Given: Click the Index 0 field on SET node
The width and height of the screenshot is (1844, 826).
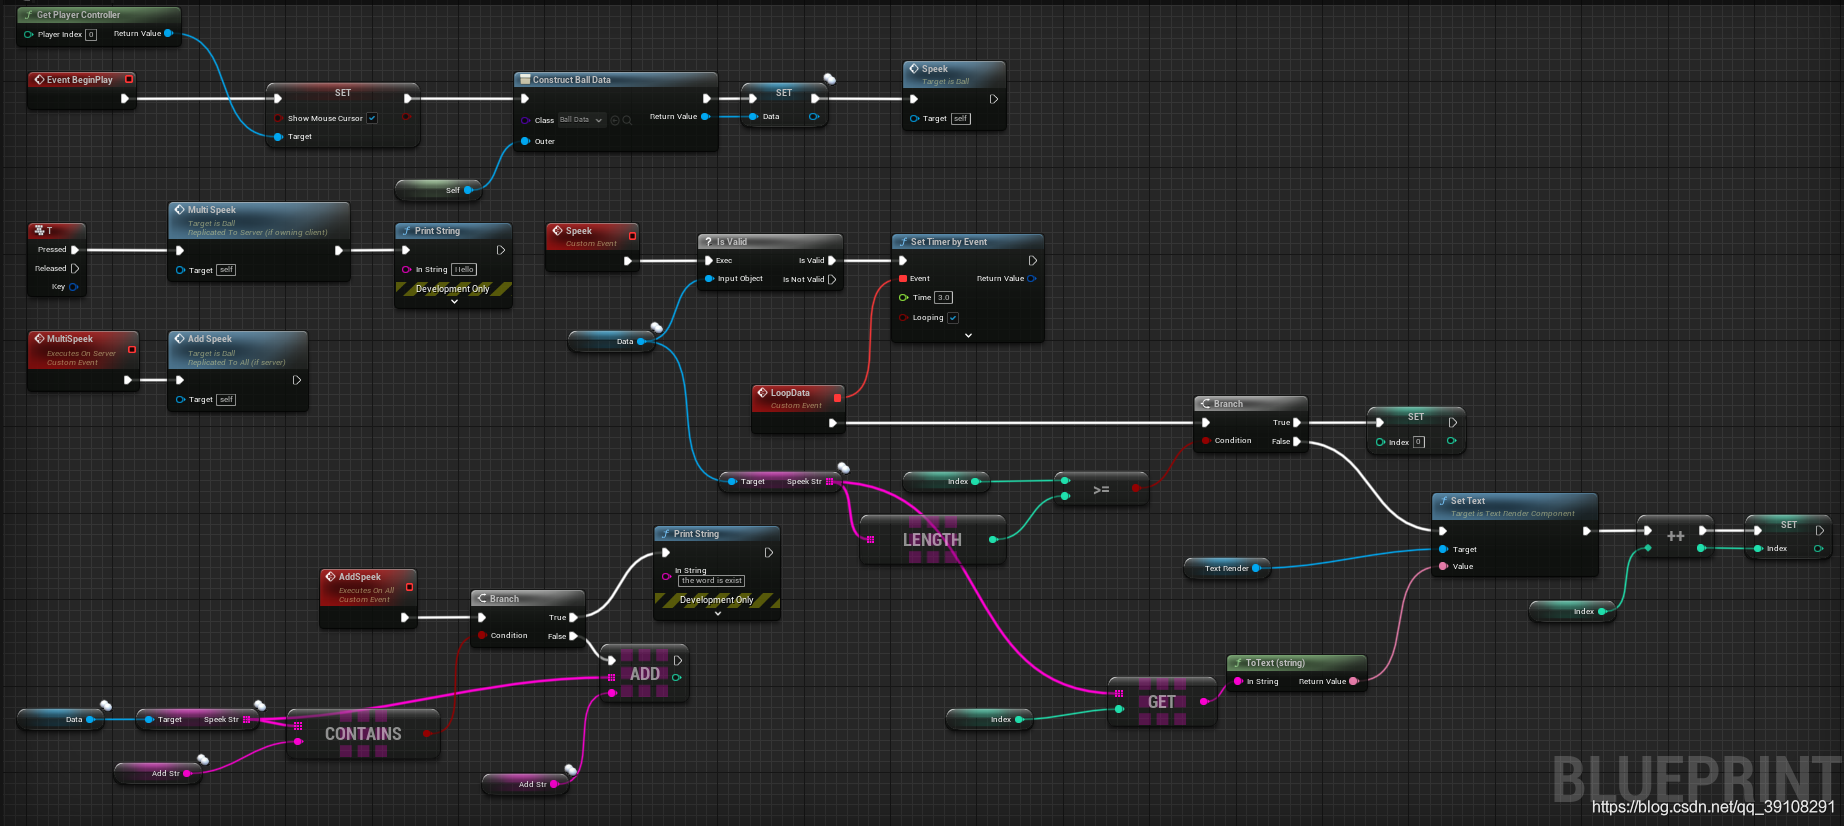Looking at the screenshot, I should point(1418,442).
